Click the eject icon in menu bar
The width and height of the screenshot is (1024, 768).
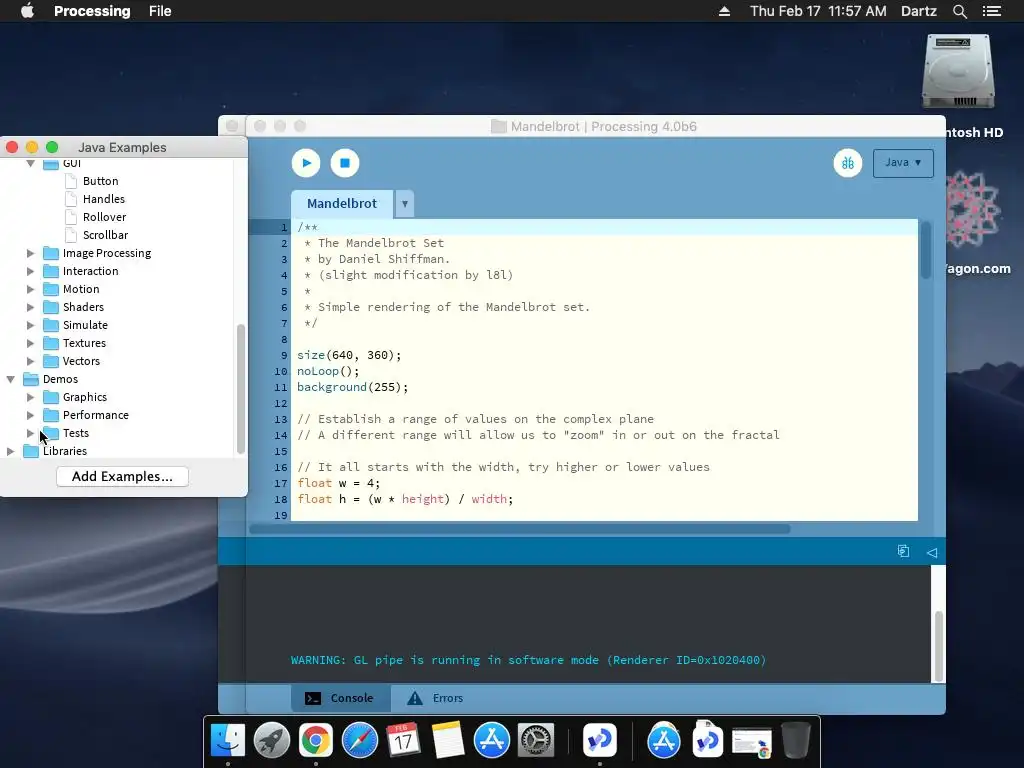[x=724, y=11]
